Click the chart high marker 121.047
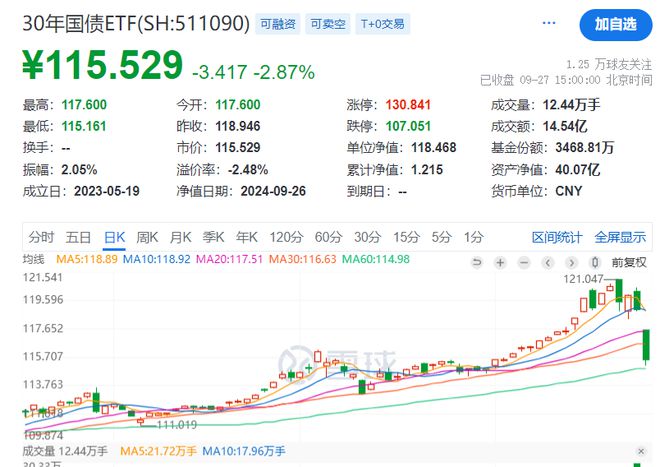660x467 pixels. coord(583,279)
